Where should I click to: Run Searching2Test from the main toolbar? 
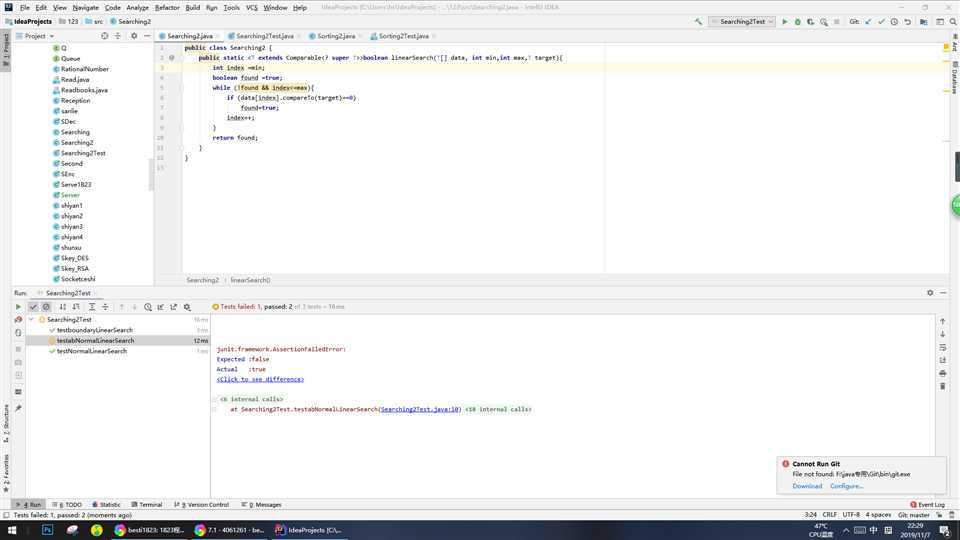coord(785,21)
